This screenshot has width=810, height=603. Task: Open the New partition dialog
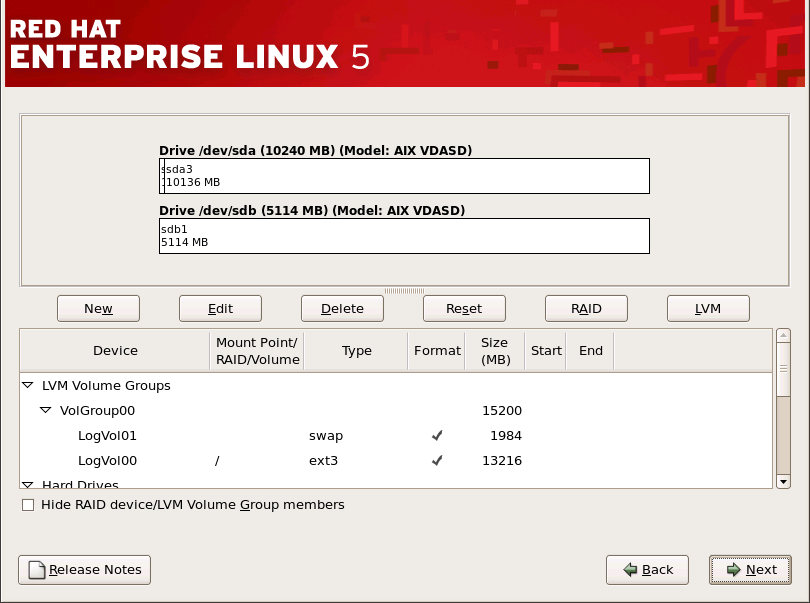[x=98, y=308]
